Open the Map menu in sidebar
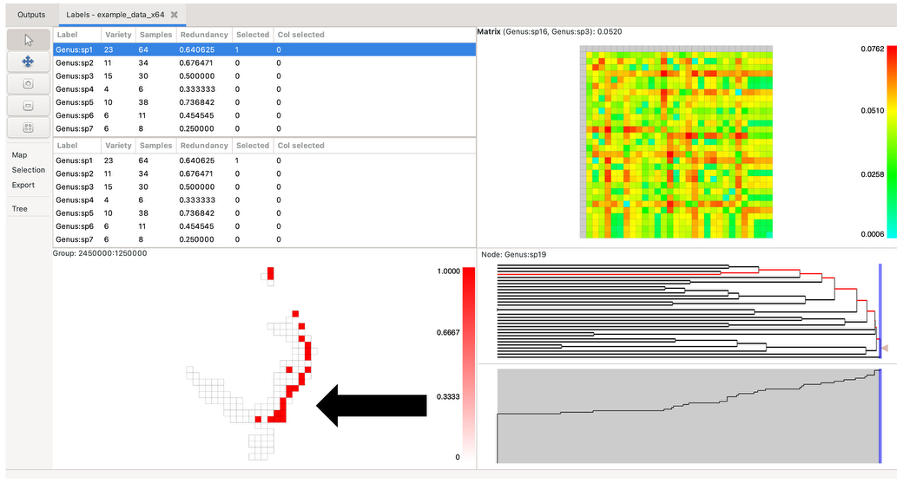904x490 pixels. click(x=19, y=155)
